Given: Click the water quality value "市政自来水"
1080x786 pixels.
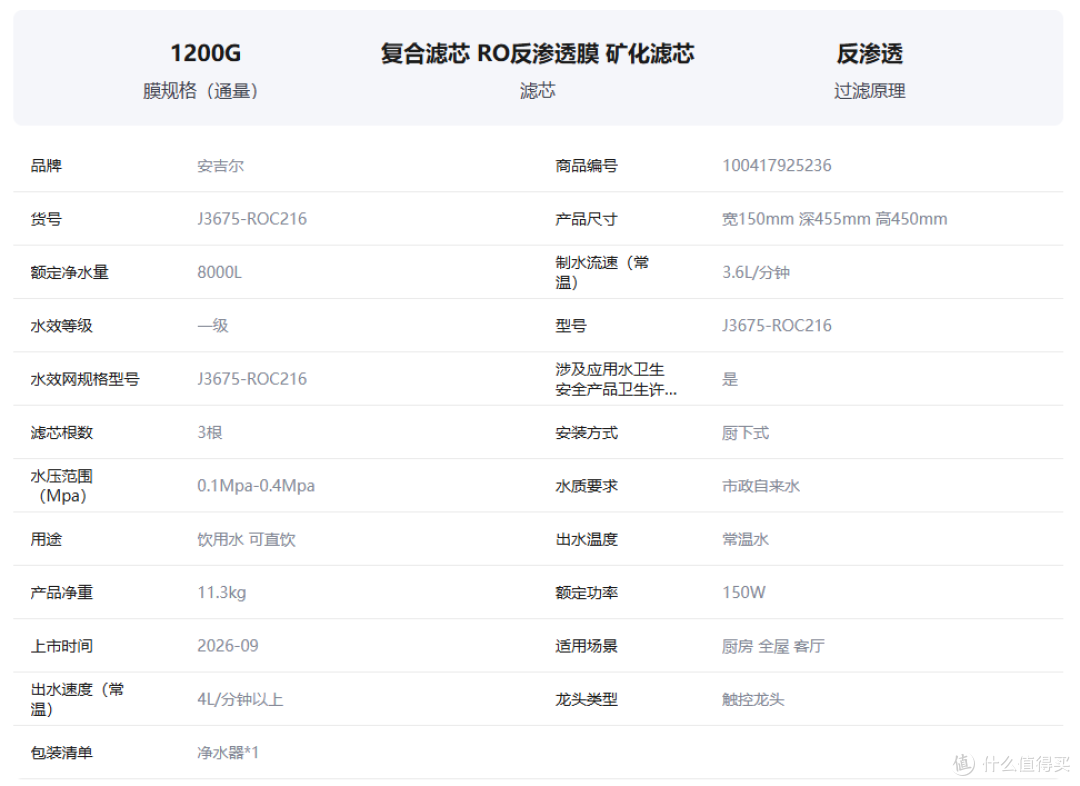Looking at the screenshot, I should (760, 486).
